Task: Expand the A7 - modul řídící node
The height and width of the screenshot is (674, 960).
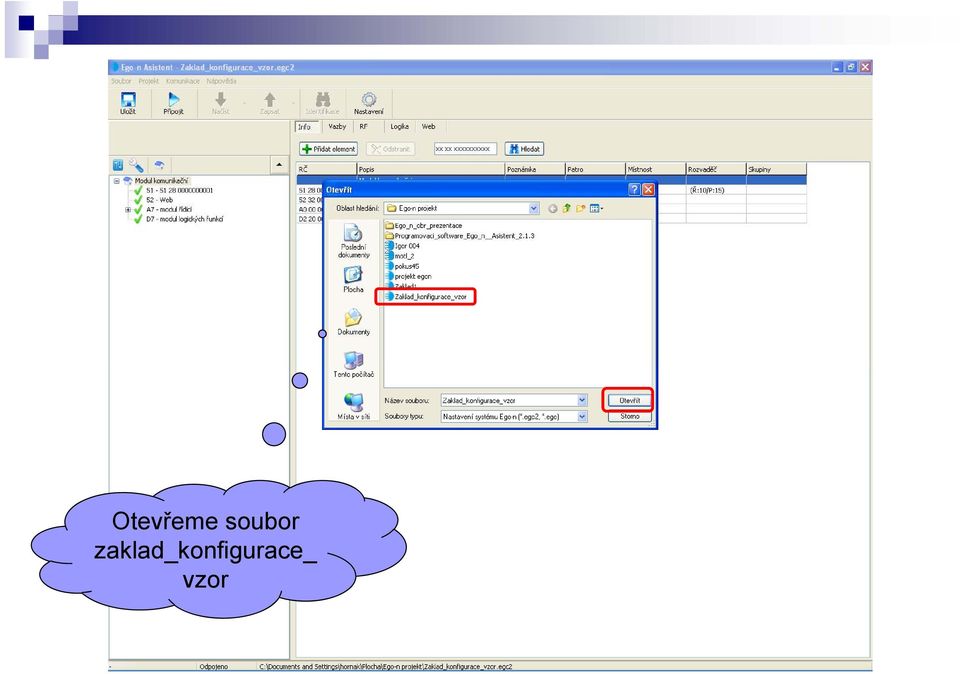Action: [128, 209]
